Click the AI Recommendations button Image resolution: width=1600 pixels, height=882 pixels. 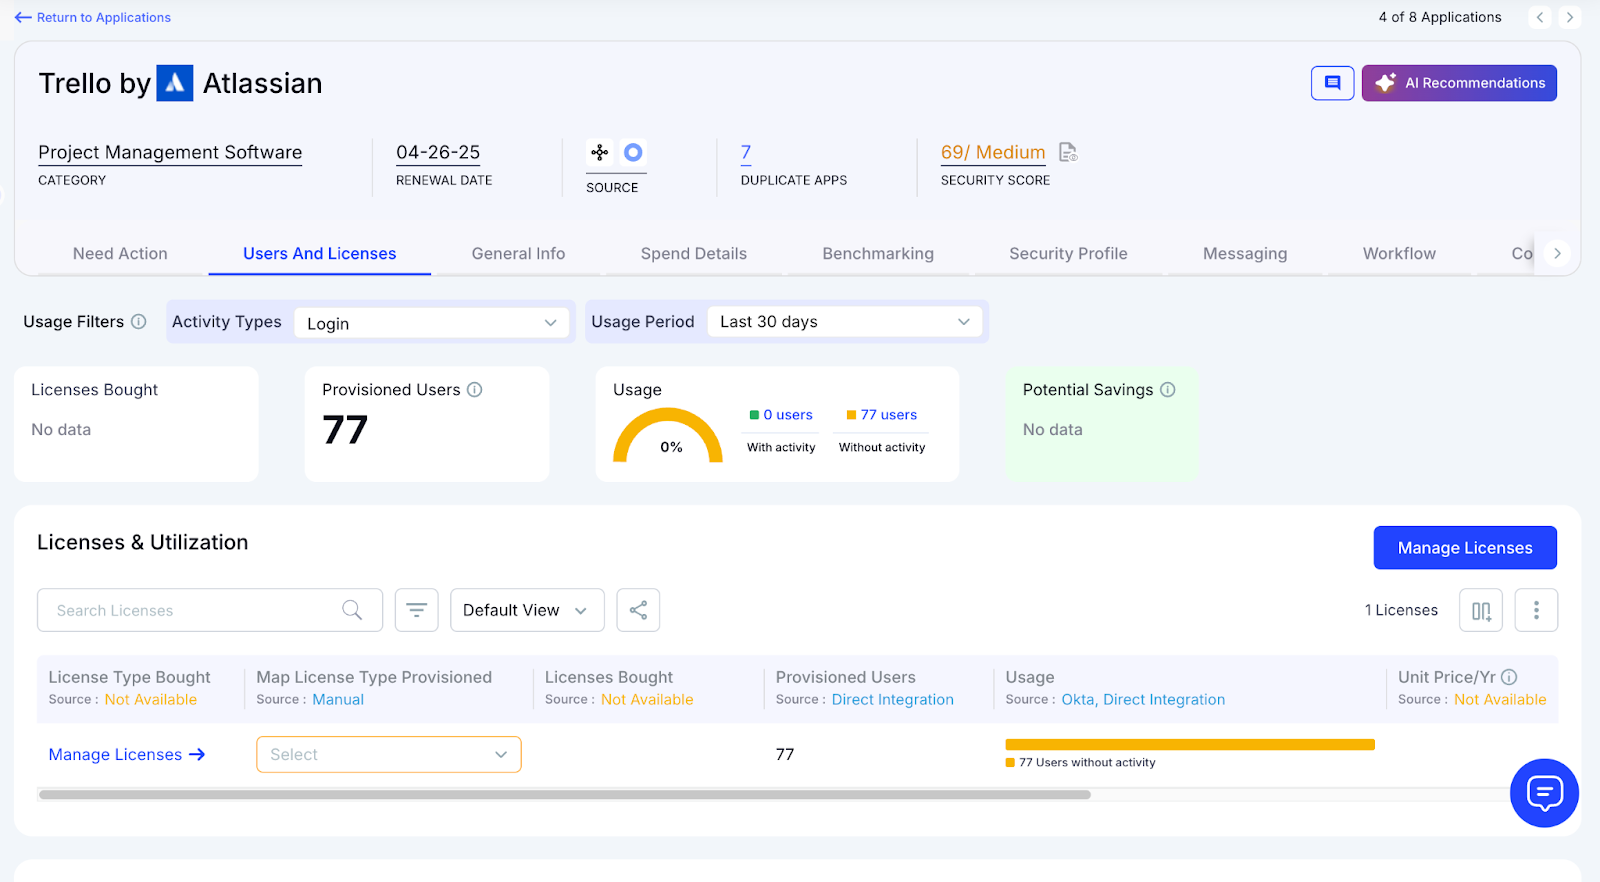(1459, 83)
